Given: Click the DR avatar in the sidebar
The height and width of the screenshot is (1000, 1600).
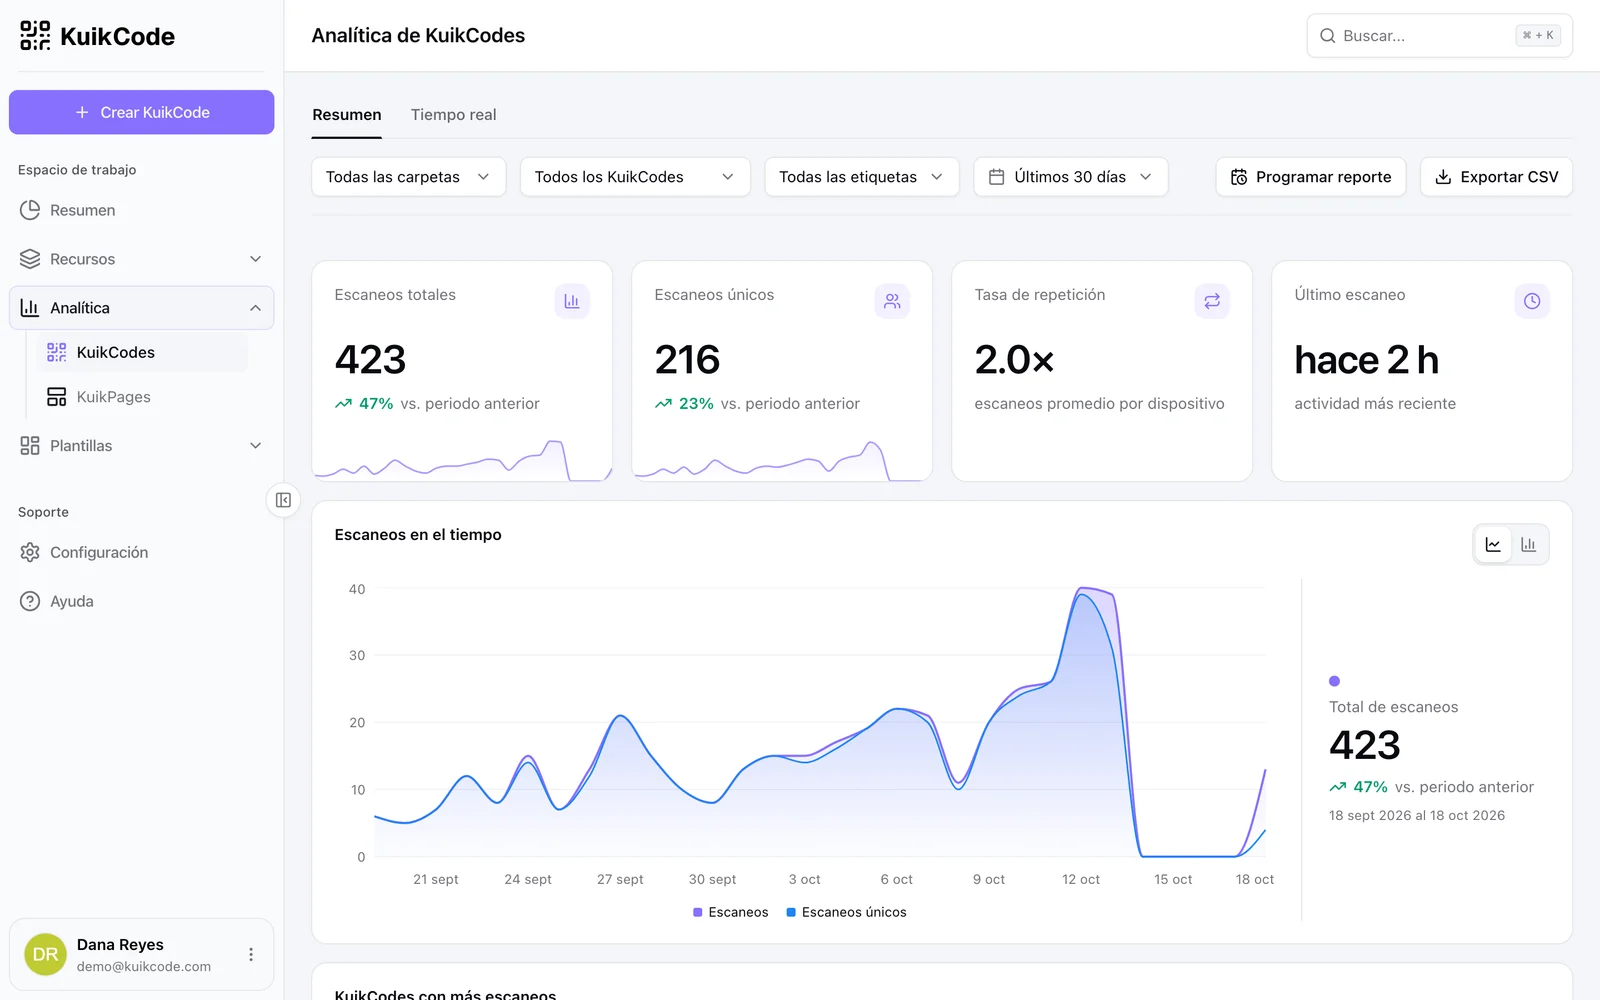Looking at the screenshot, I should point(45,955).
